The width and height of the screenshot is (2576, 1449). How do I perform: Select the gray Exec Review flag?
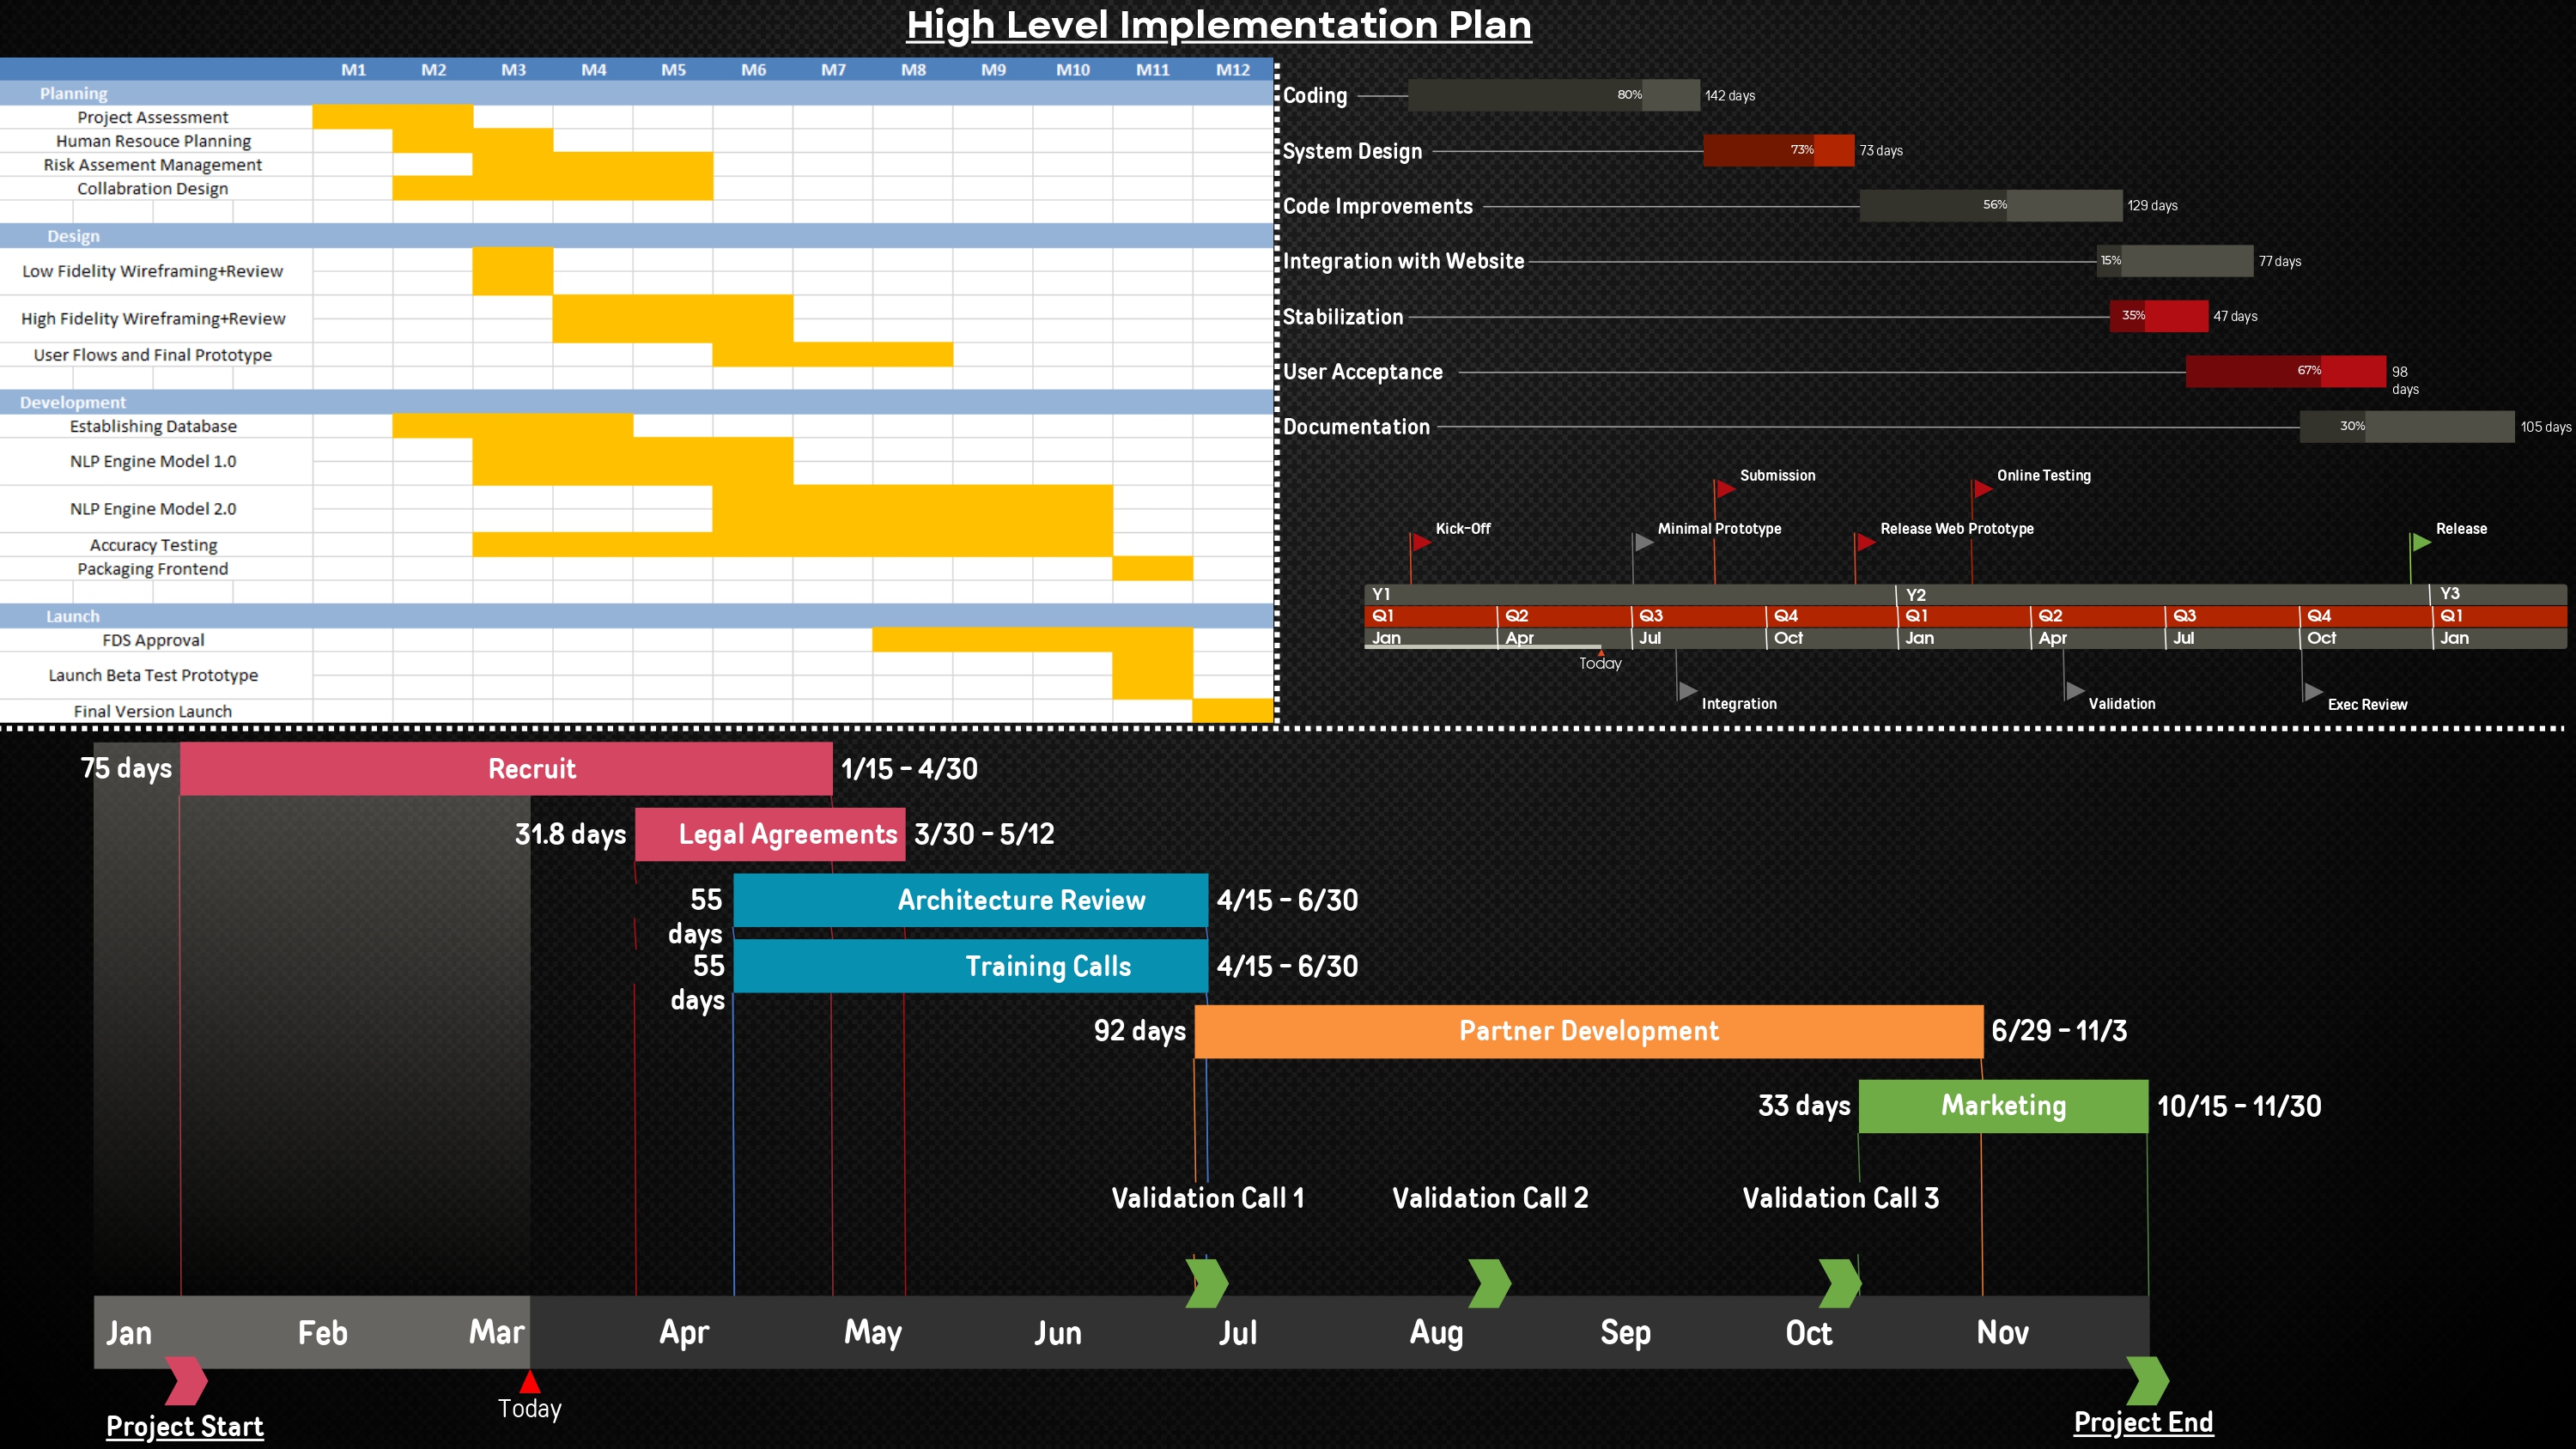coord(2313,691)
